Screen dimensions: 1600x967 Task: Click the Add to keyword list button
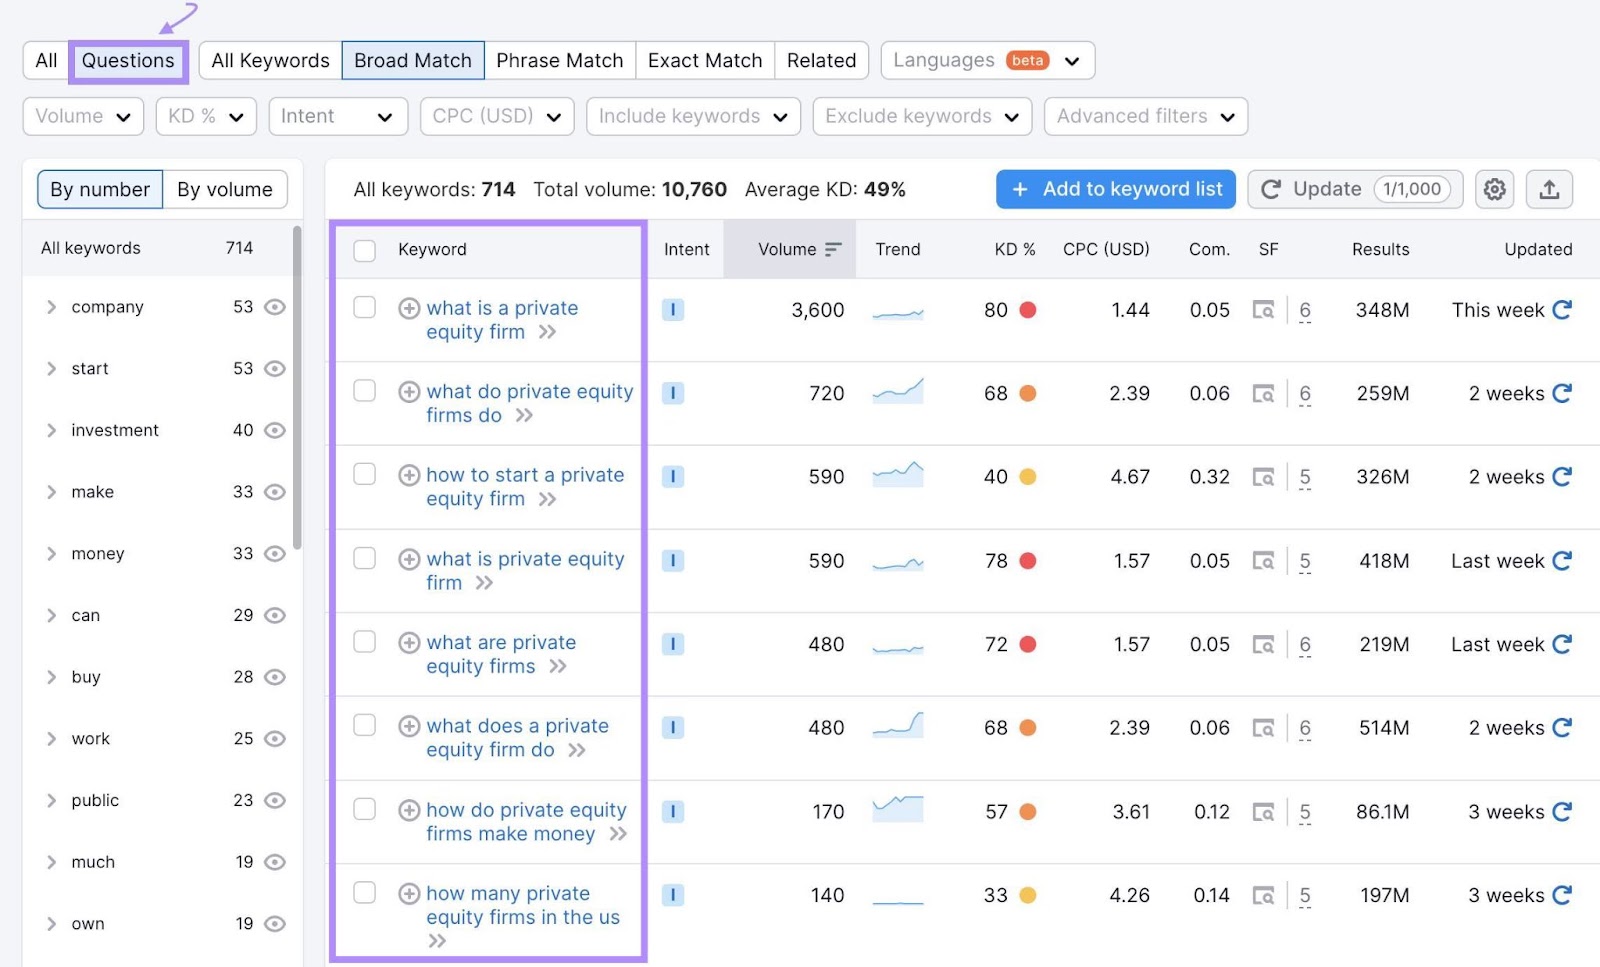(x=1115, y=189)
